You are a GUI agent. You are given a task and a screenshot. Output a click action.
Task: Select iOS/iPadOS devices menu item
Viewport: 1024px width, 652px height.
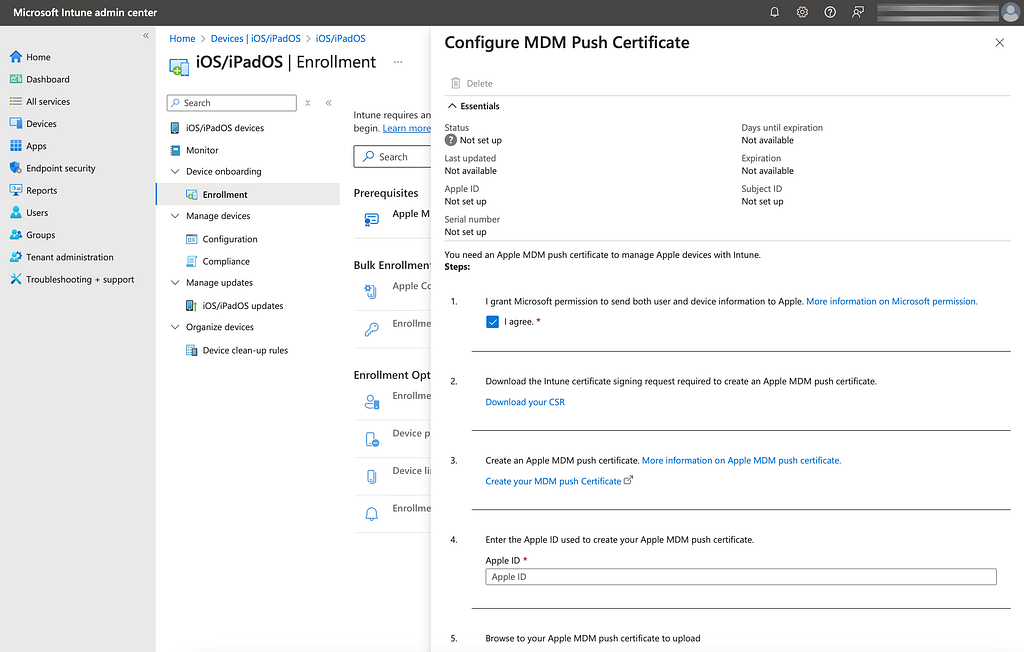[225, 127]
